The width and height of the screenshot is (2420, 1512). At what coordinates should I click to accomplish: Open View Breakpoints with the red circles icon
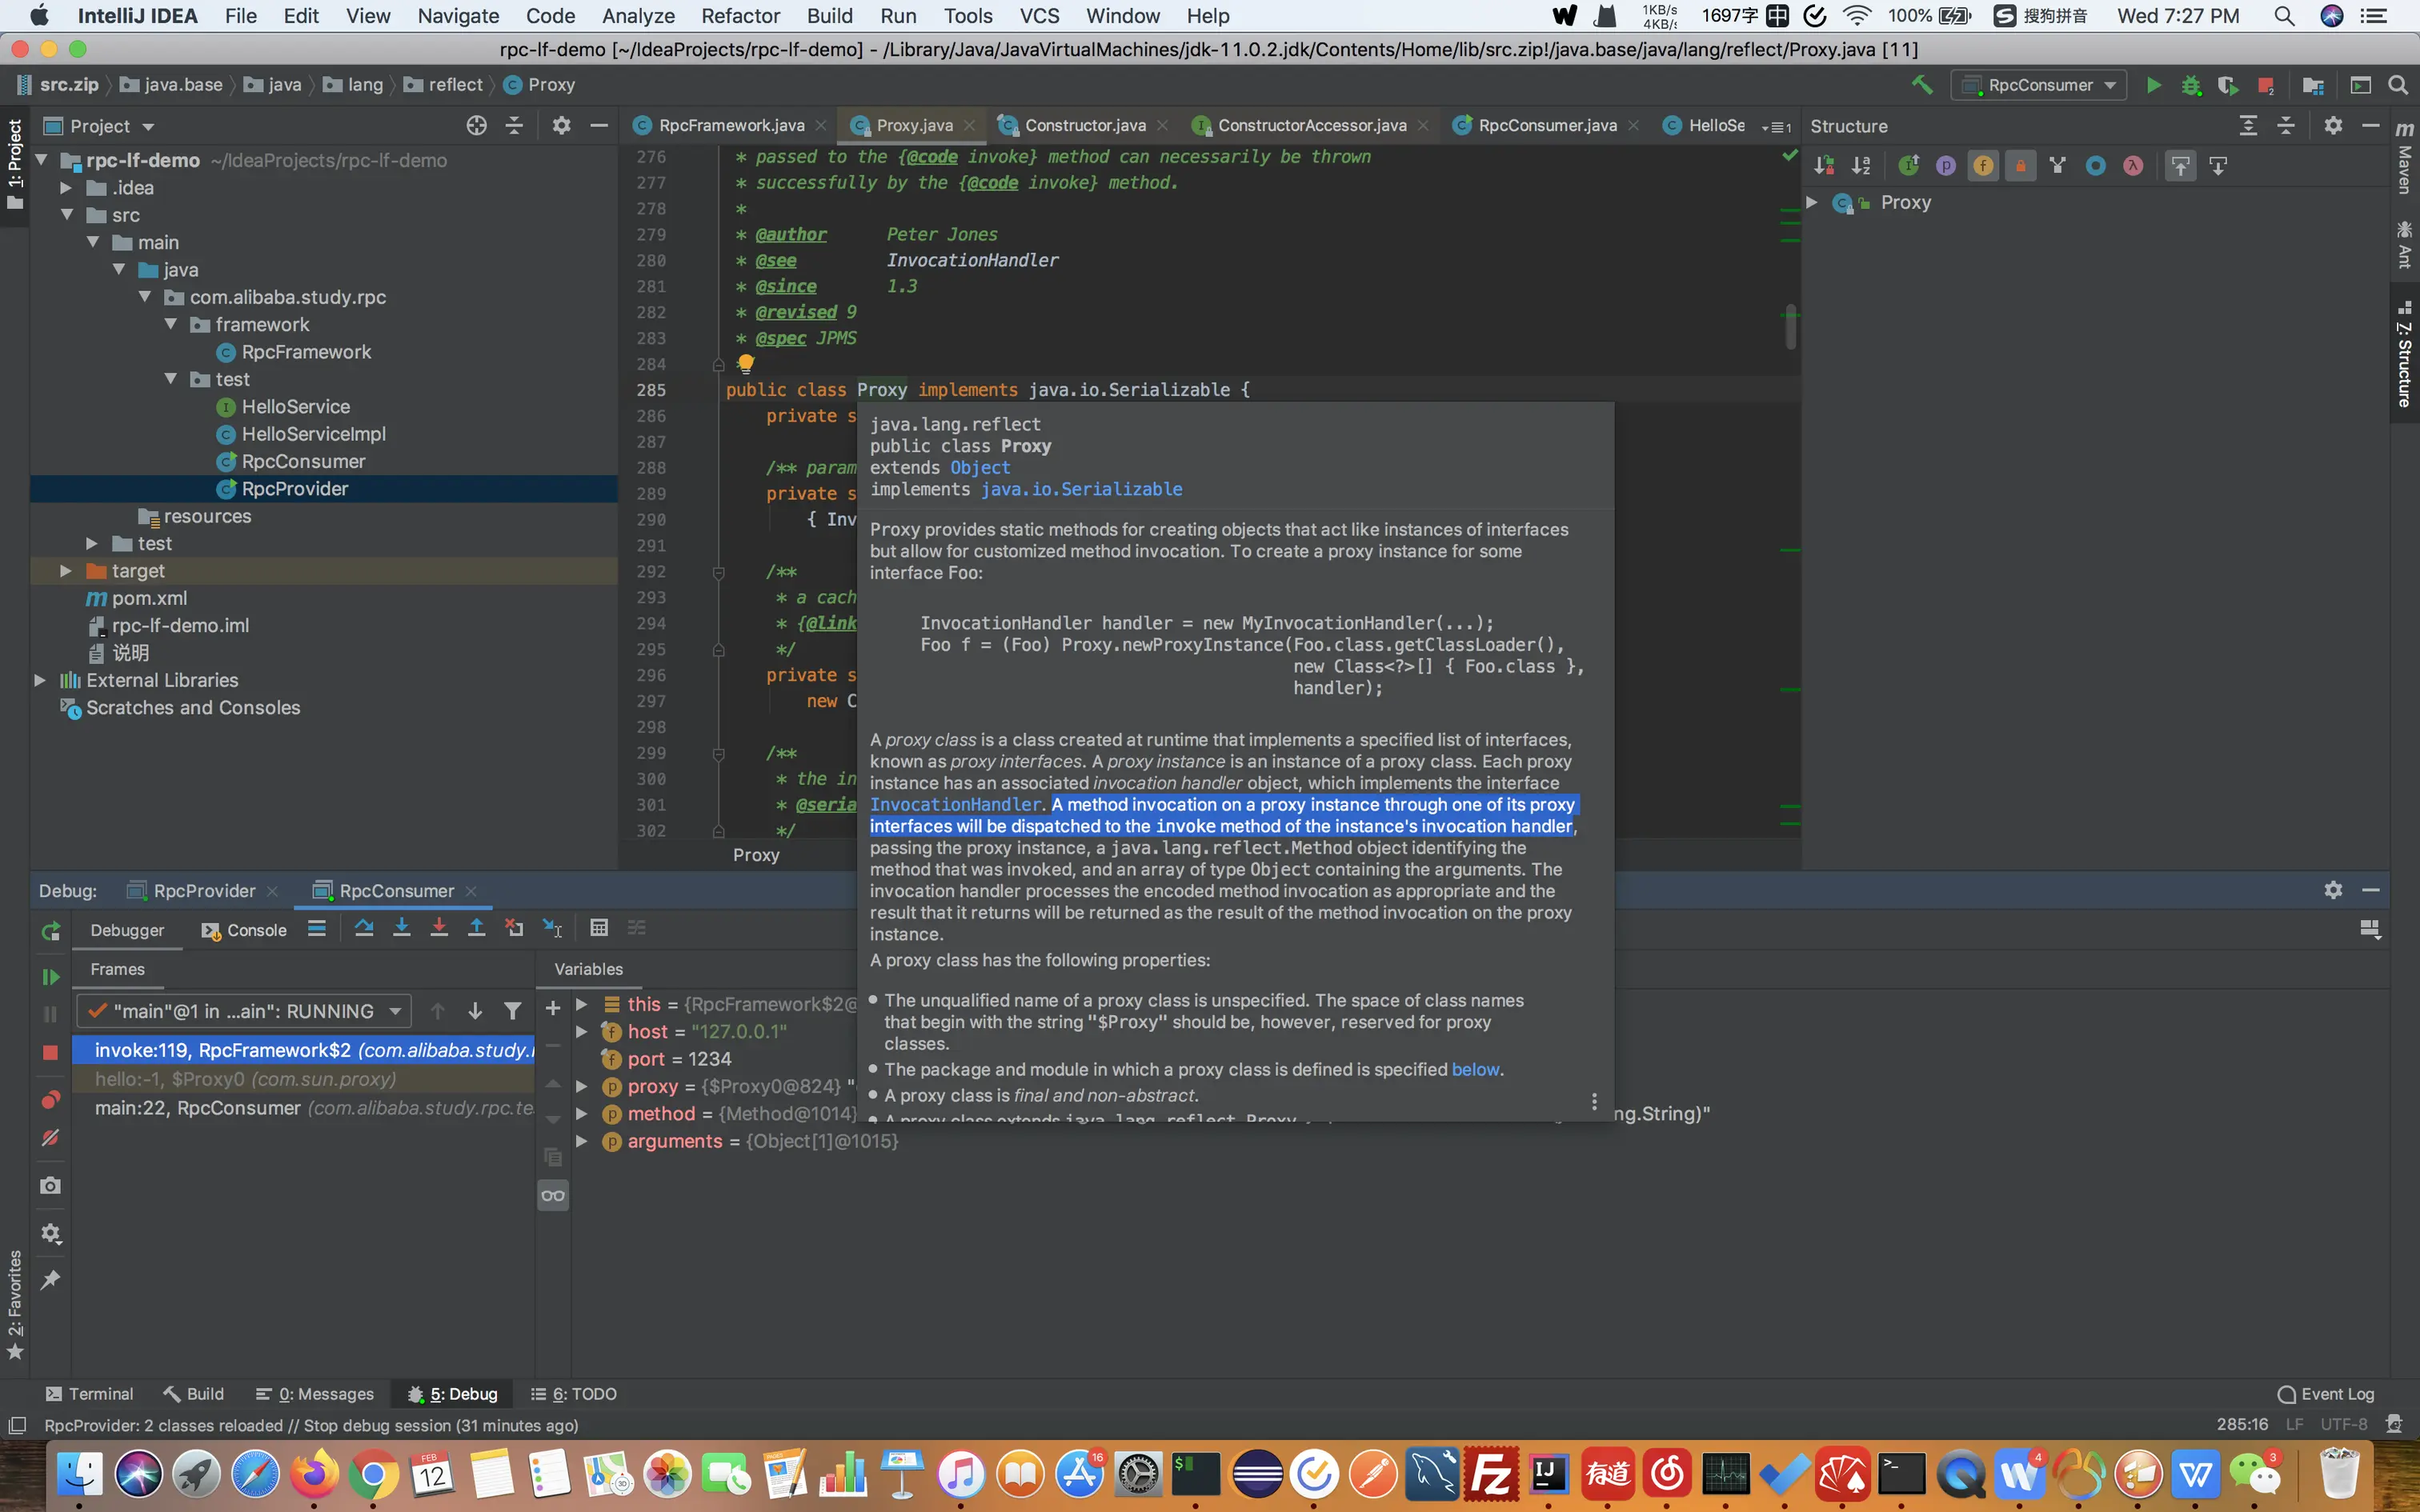coord(50,1100)
